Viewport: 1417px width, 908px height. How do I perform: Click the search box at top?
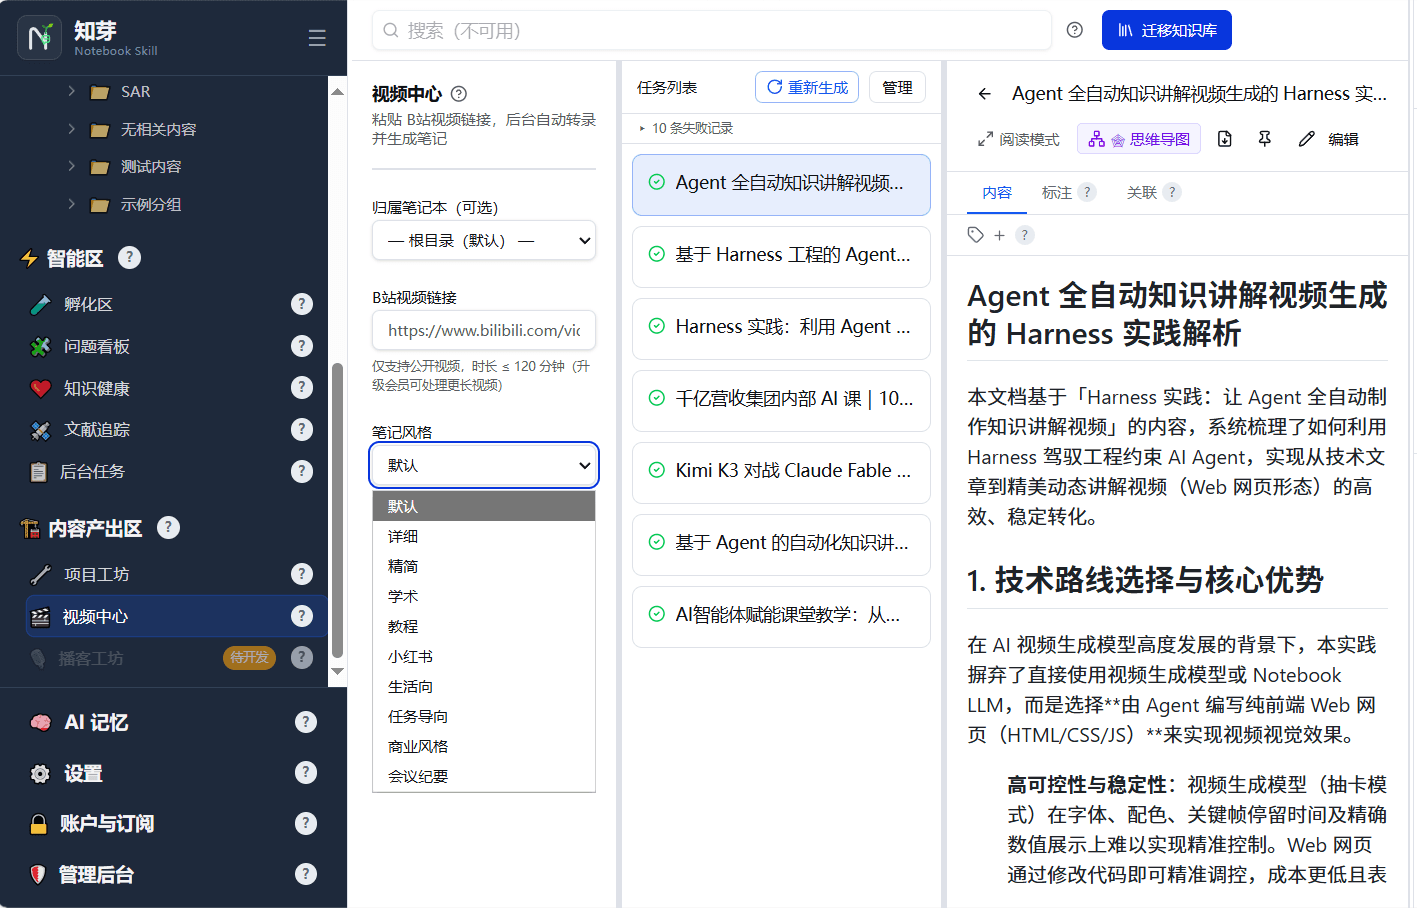(x=712, y=30)
